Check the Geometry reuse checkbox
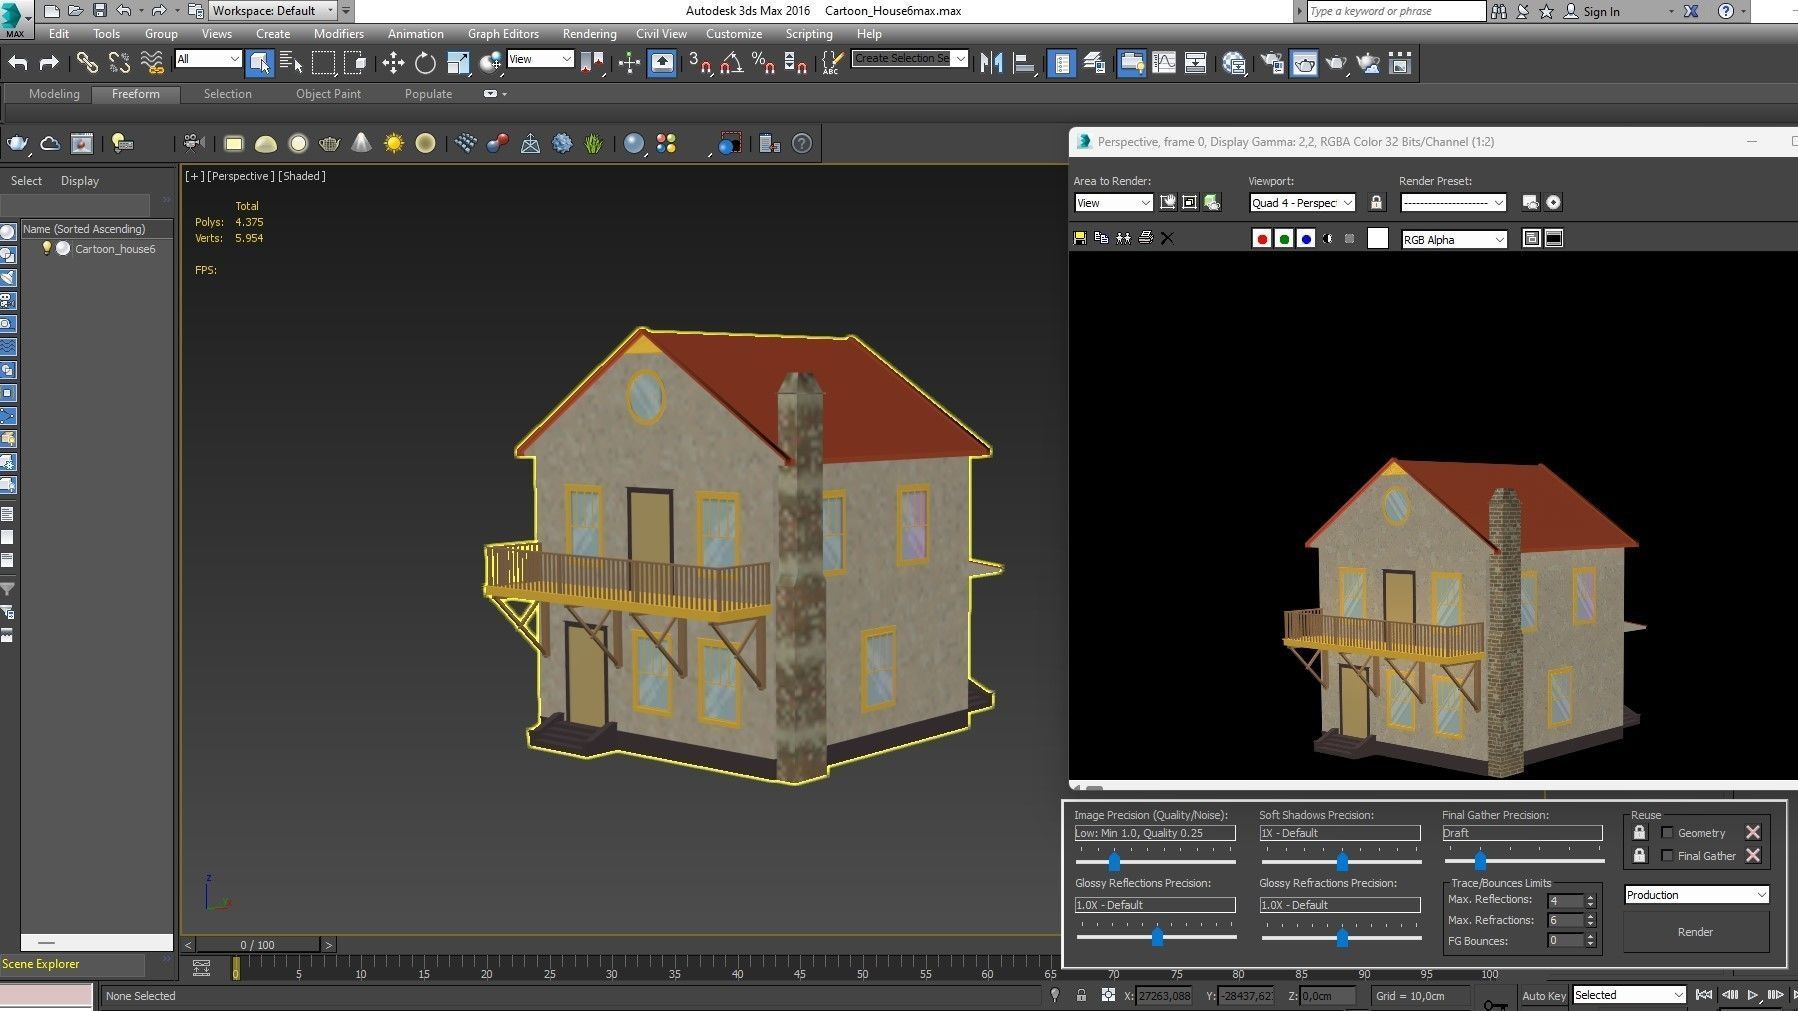The image size is (1798, 1011). click(1667, 832)
